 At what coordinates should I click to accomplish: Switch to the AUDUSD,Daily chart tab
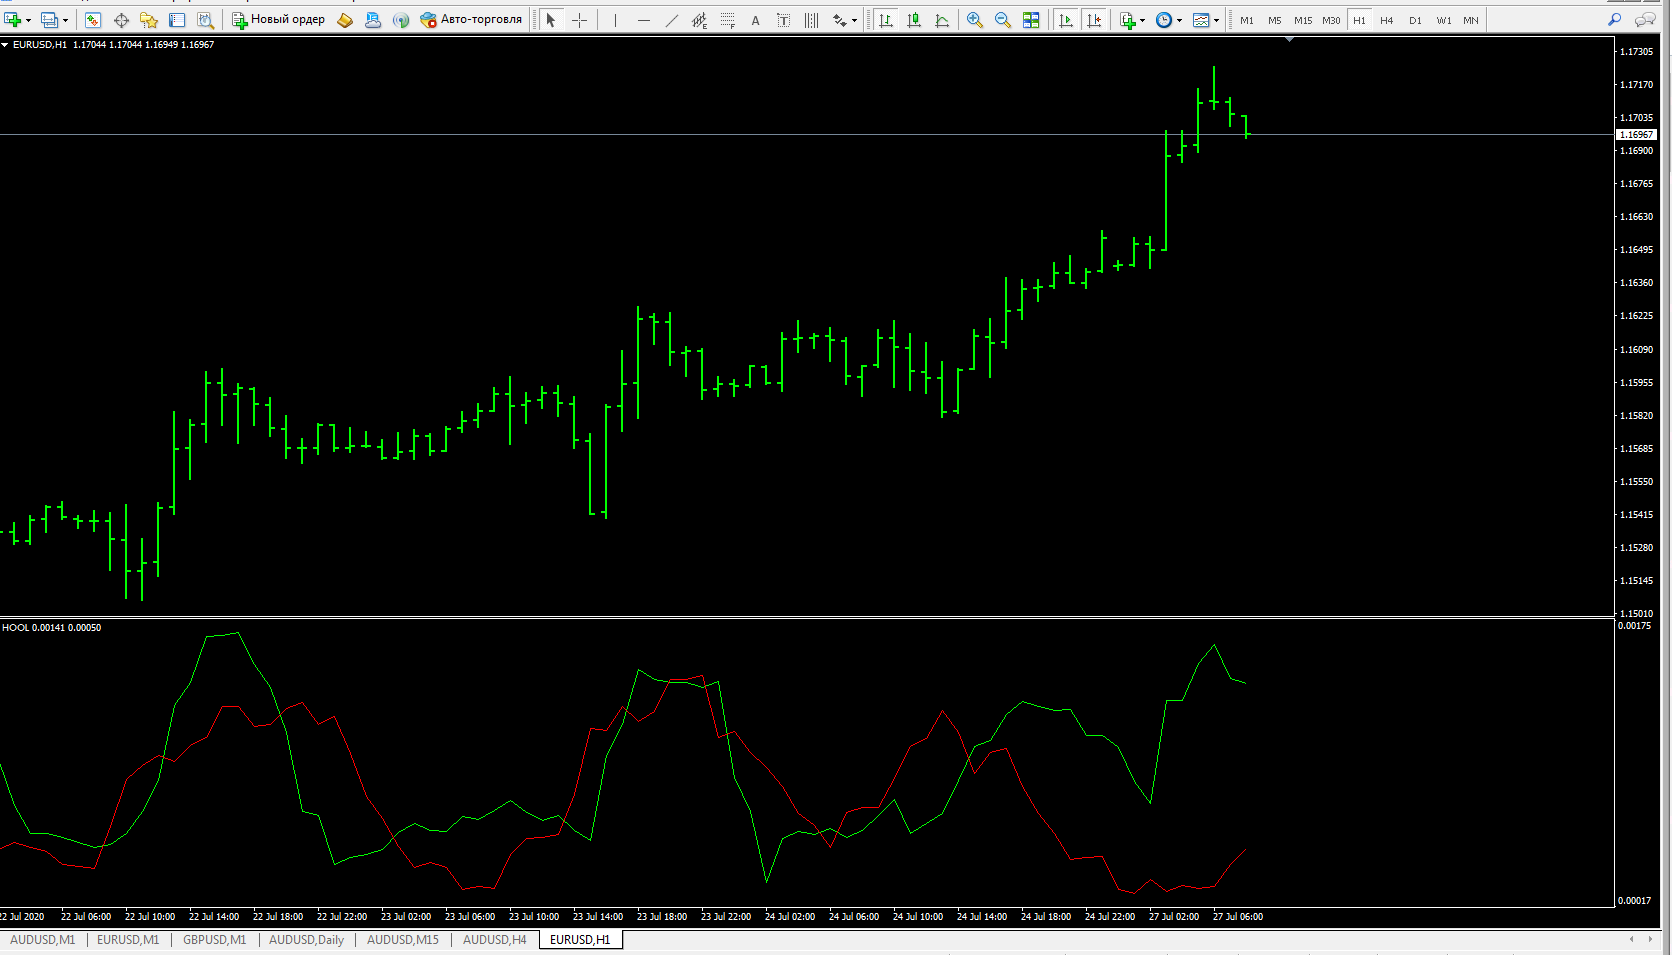[x=306, y=940]
